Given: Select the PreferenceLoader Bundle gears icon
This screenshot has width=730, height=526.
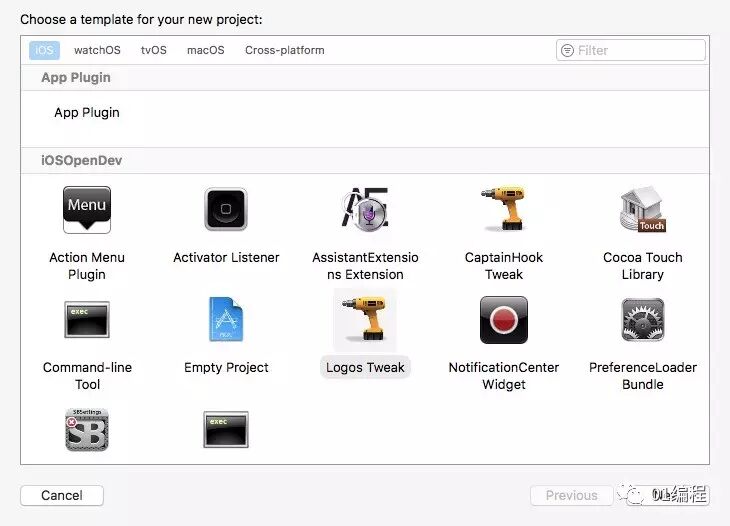Looking at the screenshot, I should [643, 320].
